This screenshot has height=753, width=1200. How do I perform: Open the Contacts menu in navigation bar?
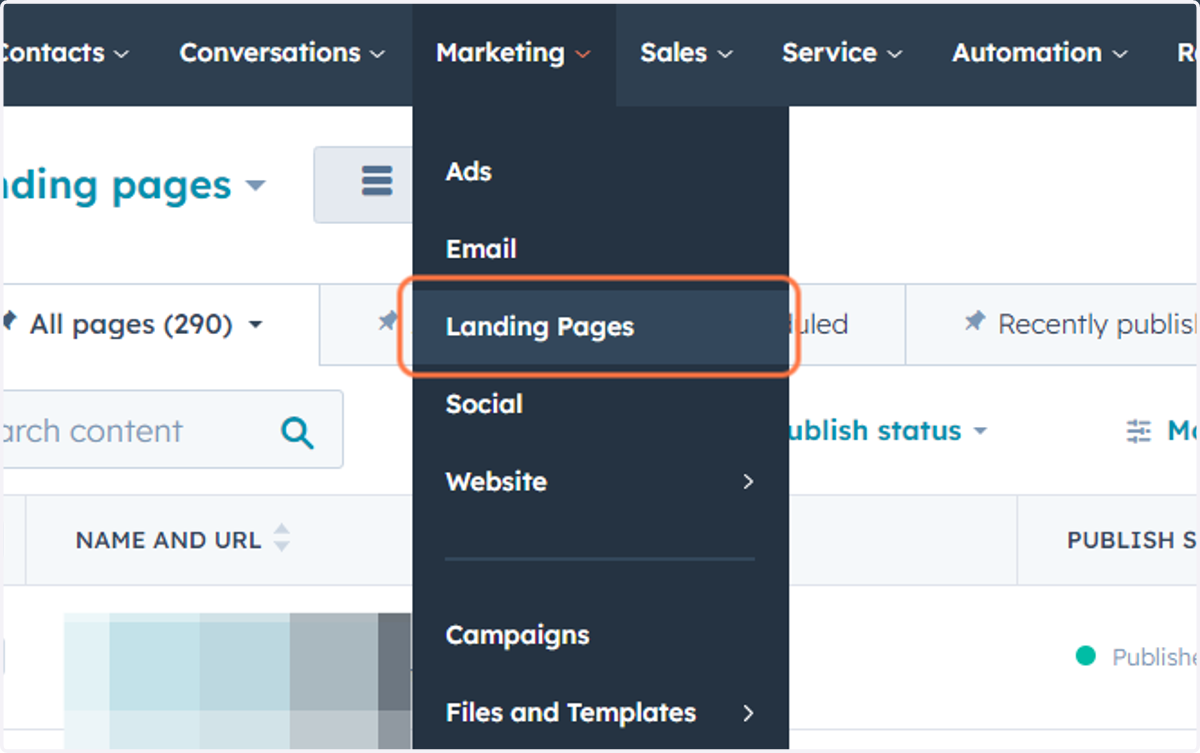click(65, 53)
